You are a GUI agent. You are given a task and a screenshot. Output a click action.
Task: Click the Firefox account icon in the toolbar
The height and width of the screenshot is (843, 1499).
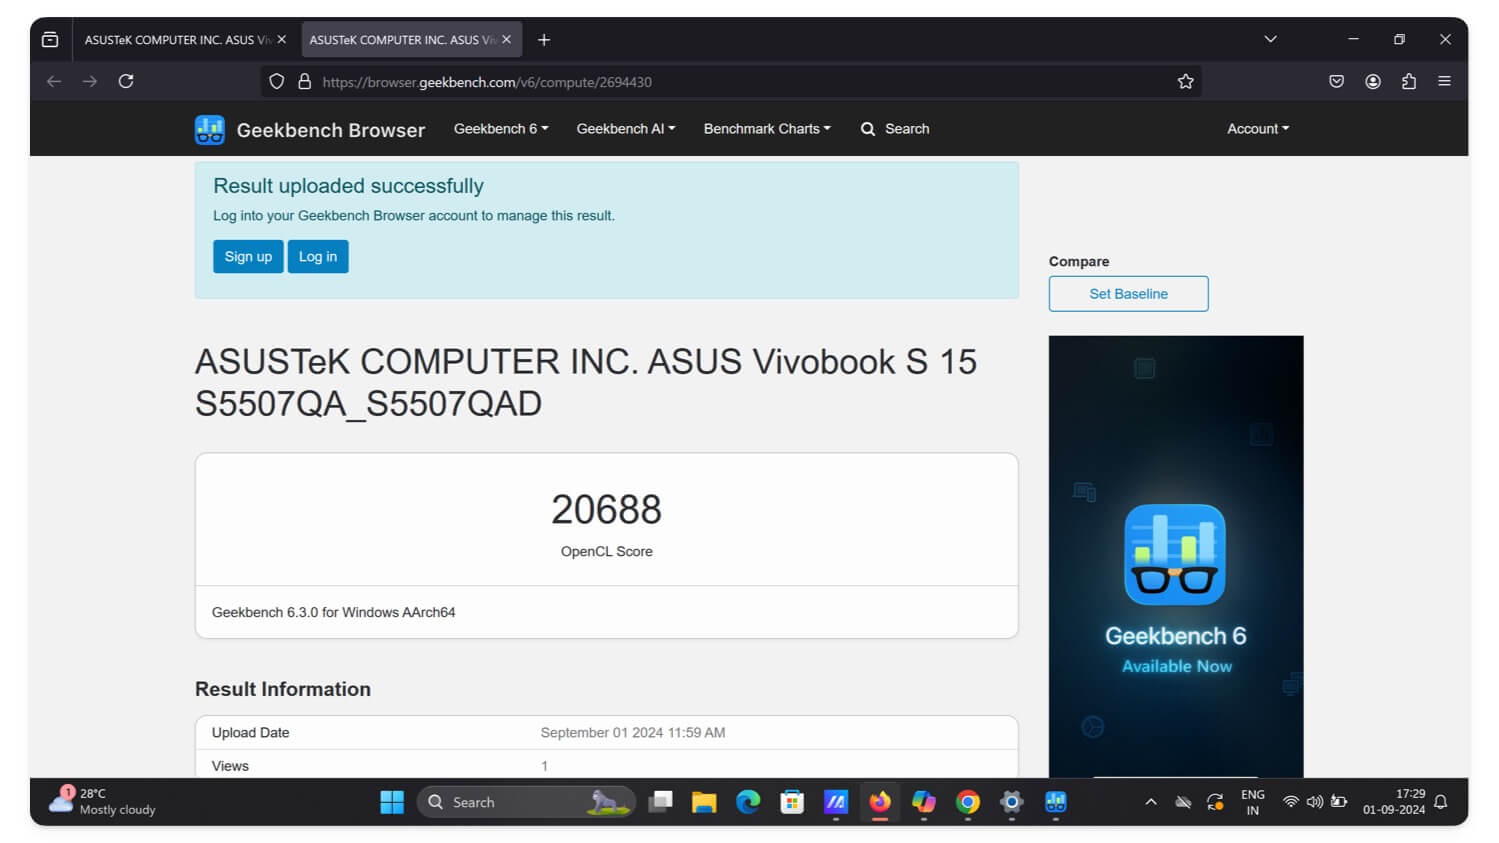[1373, 81]
